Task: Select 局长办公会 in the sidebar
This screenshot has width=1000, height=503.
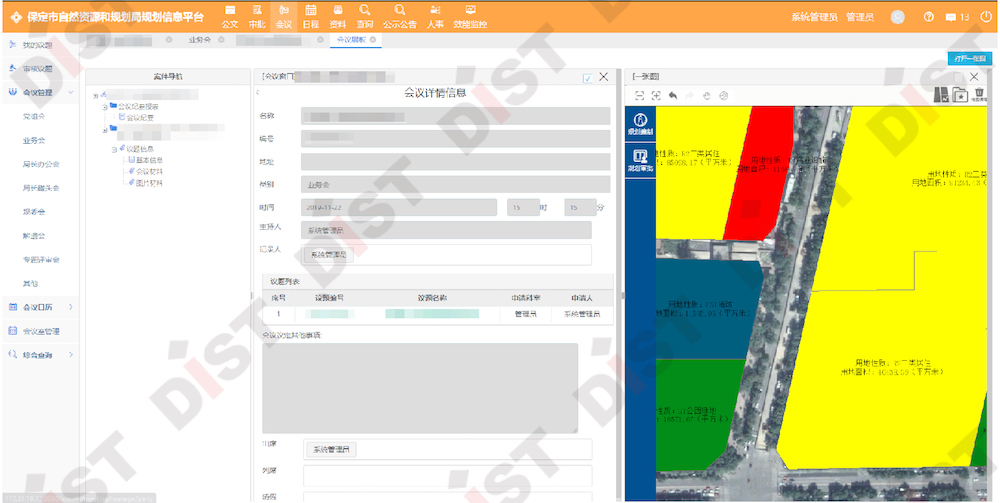Action: [x=41, y=164]
